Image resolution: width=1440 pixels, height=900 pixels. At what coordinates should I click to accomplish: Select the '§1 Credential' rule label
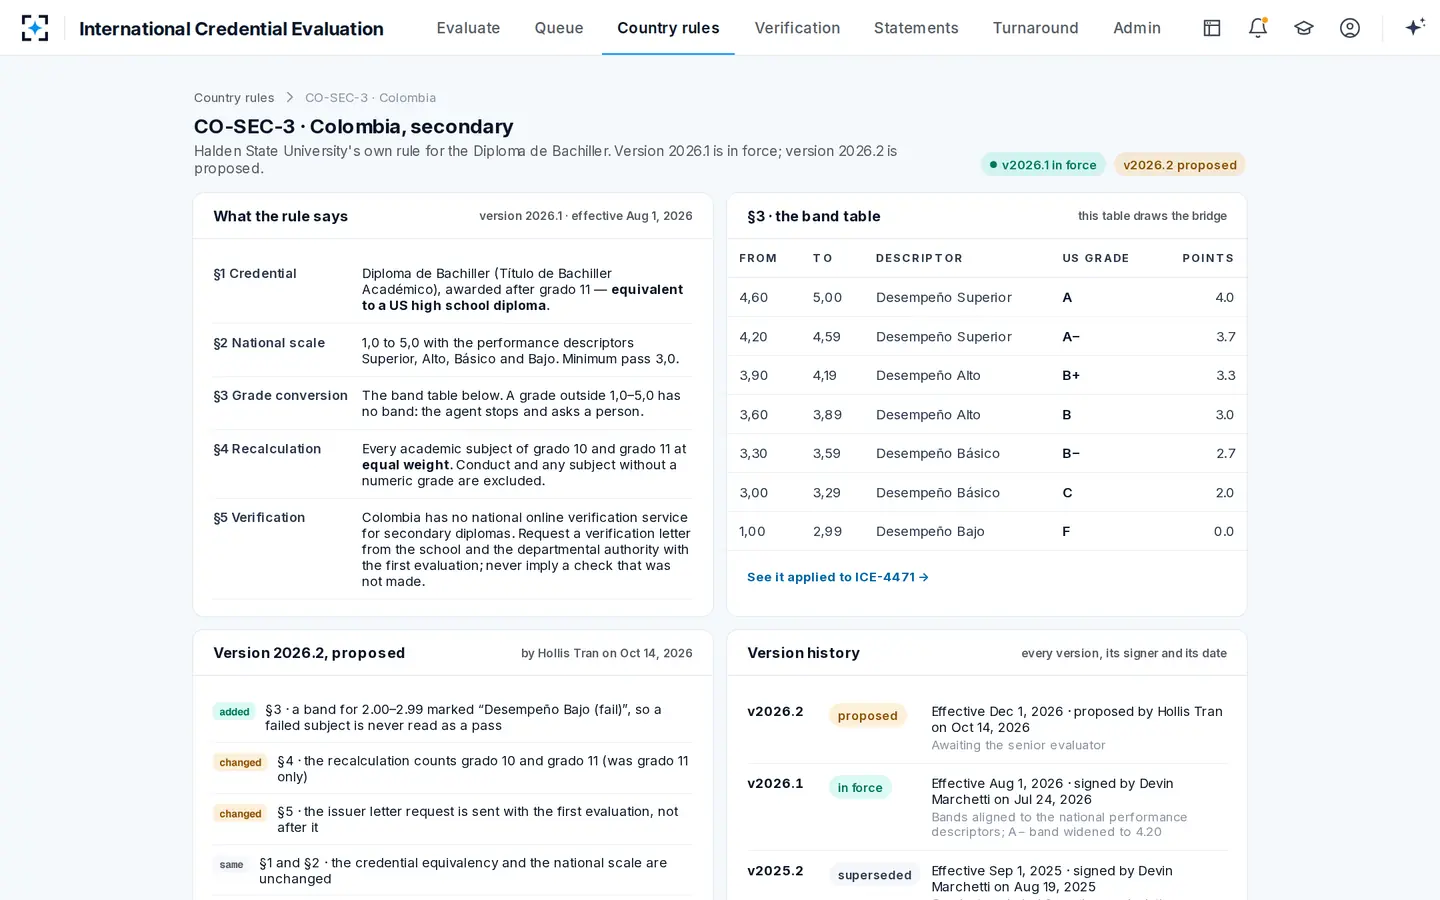click(255, 274)
